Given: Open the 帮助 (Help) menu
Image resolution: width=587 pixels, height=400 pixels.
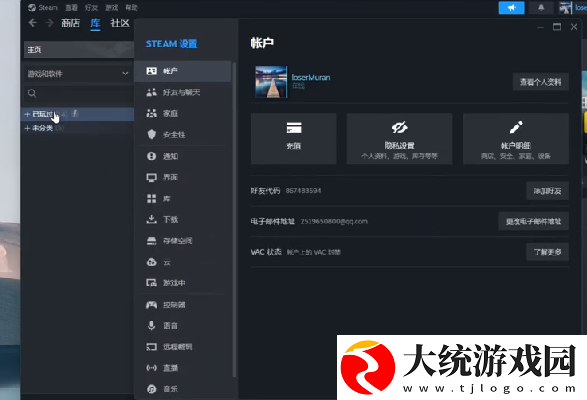Looking at the screenshot, I should point(131,7).
